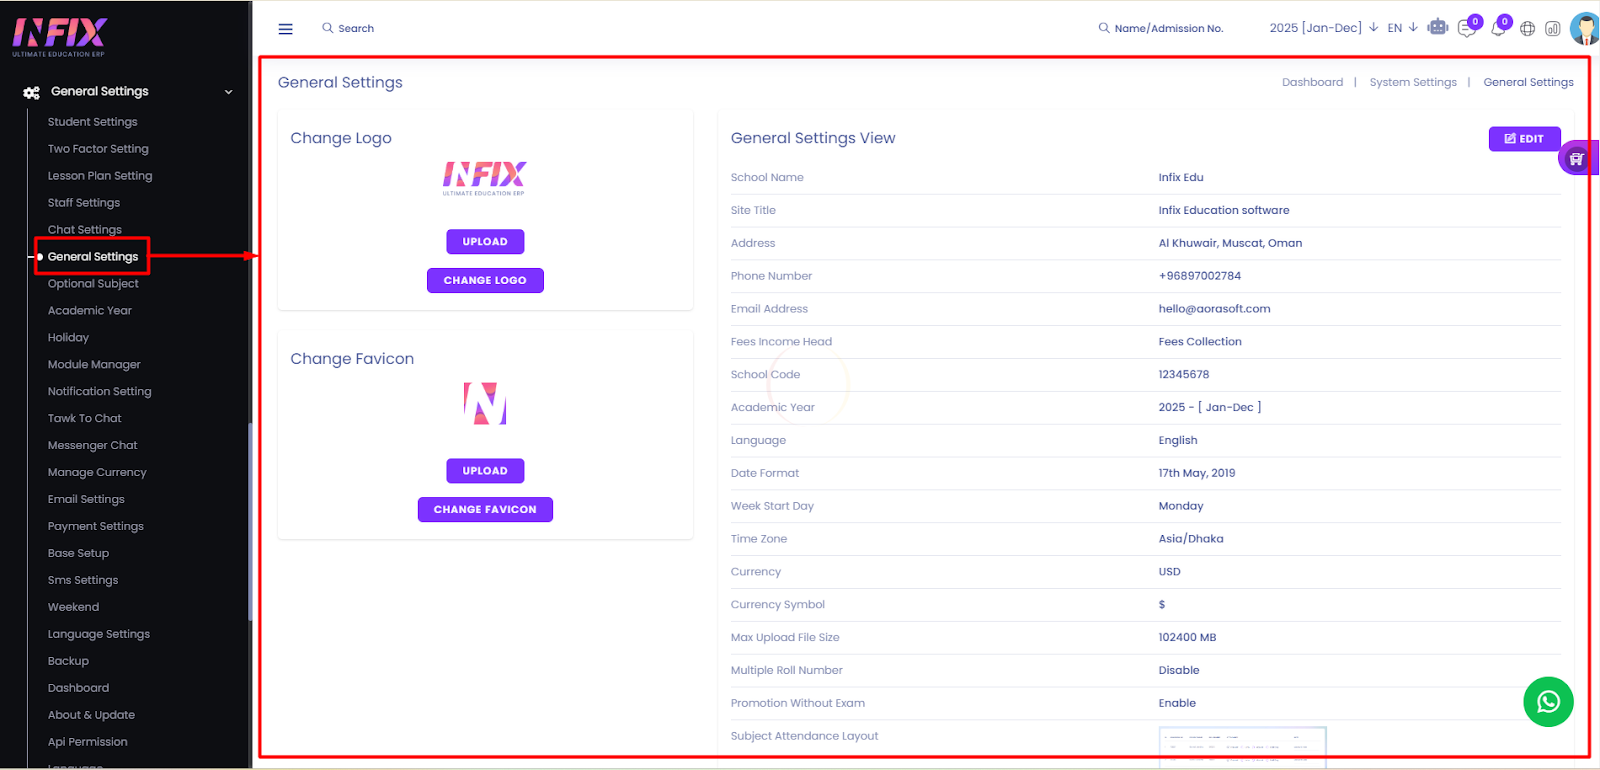The width and height of the screenshot is (1600, 770).
Task: Select General Settings submenu item
Action: [93, 257]
